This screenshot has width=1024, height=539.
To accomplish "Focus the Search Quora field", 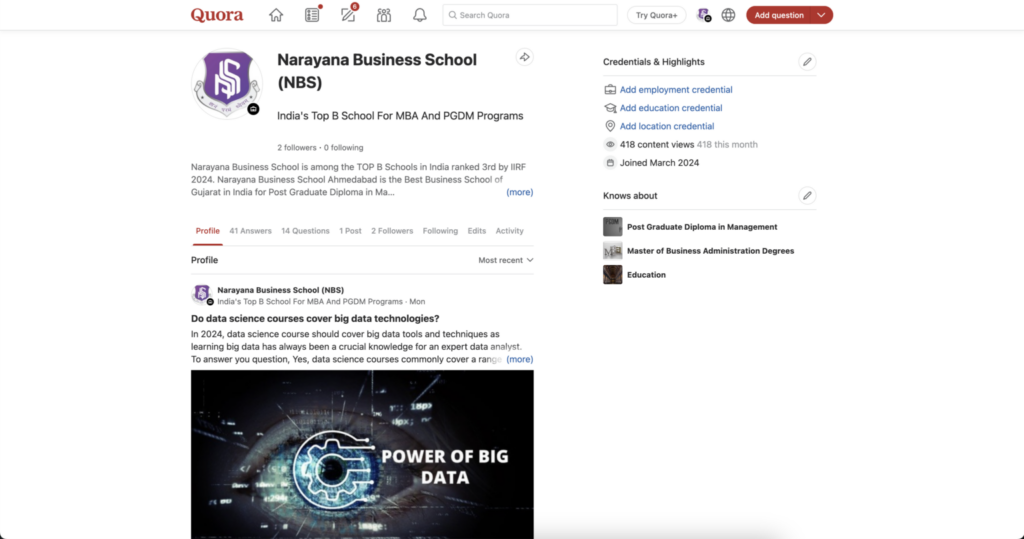I will tap(530, 15).
